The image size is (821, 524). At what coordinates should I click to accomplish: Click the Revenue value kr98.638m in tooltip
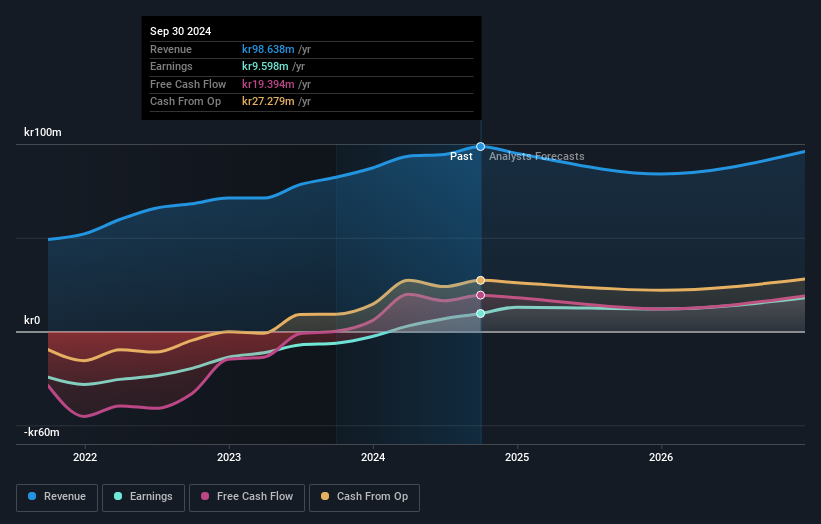click(268, 49)
